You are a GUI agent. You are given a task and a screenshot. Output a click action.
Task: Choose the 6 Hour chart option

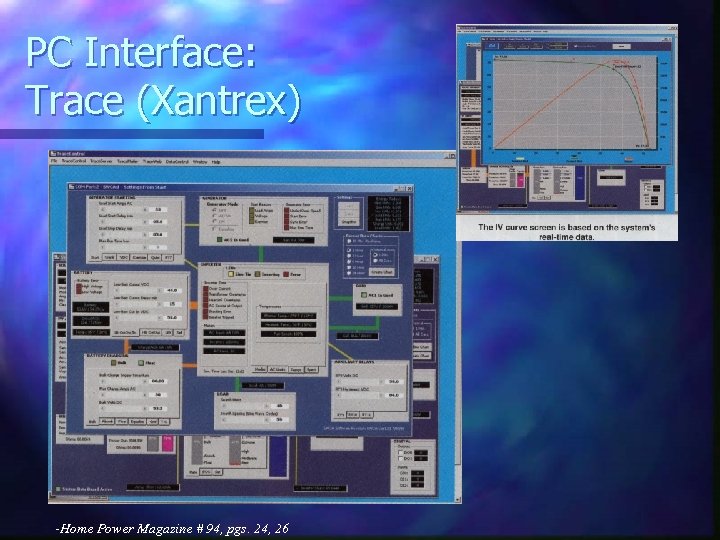[x=355, y=261]
